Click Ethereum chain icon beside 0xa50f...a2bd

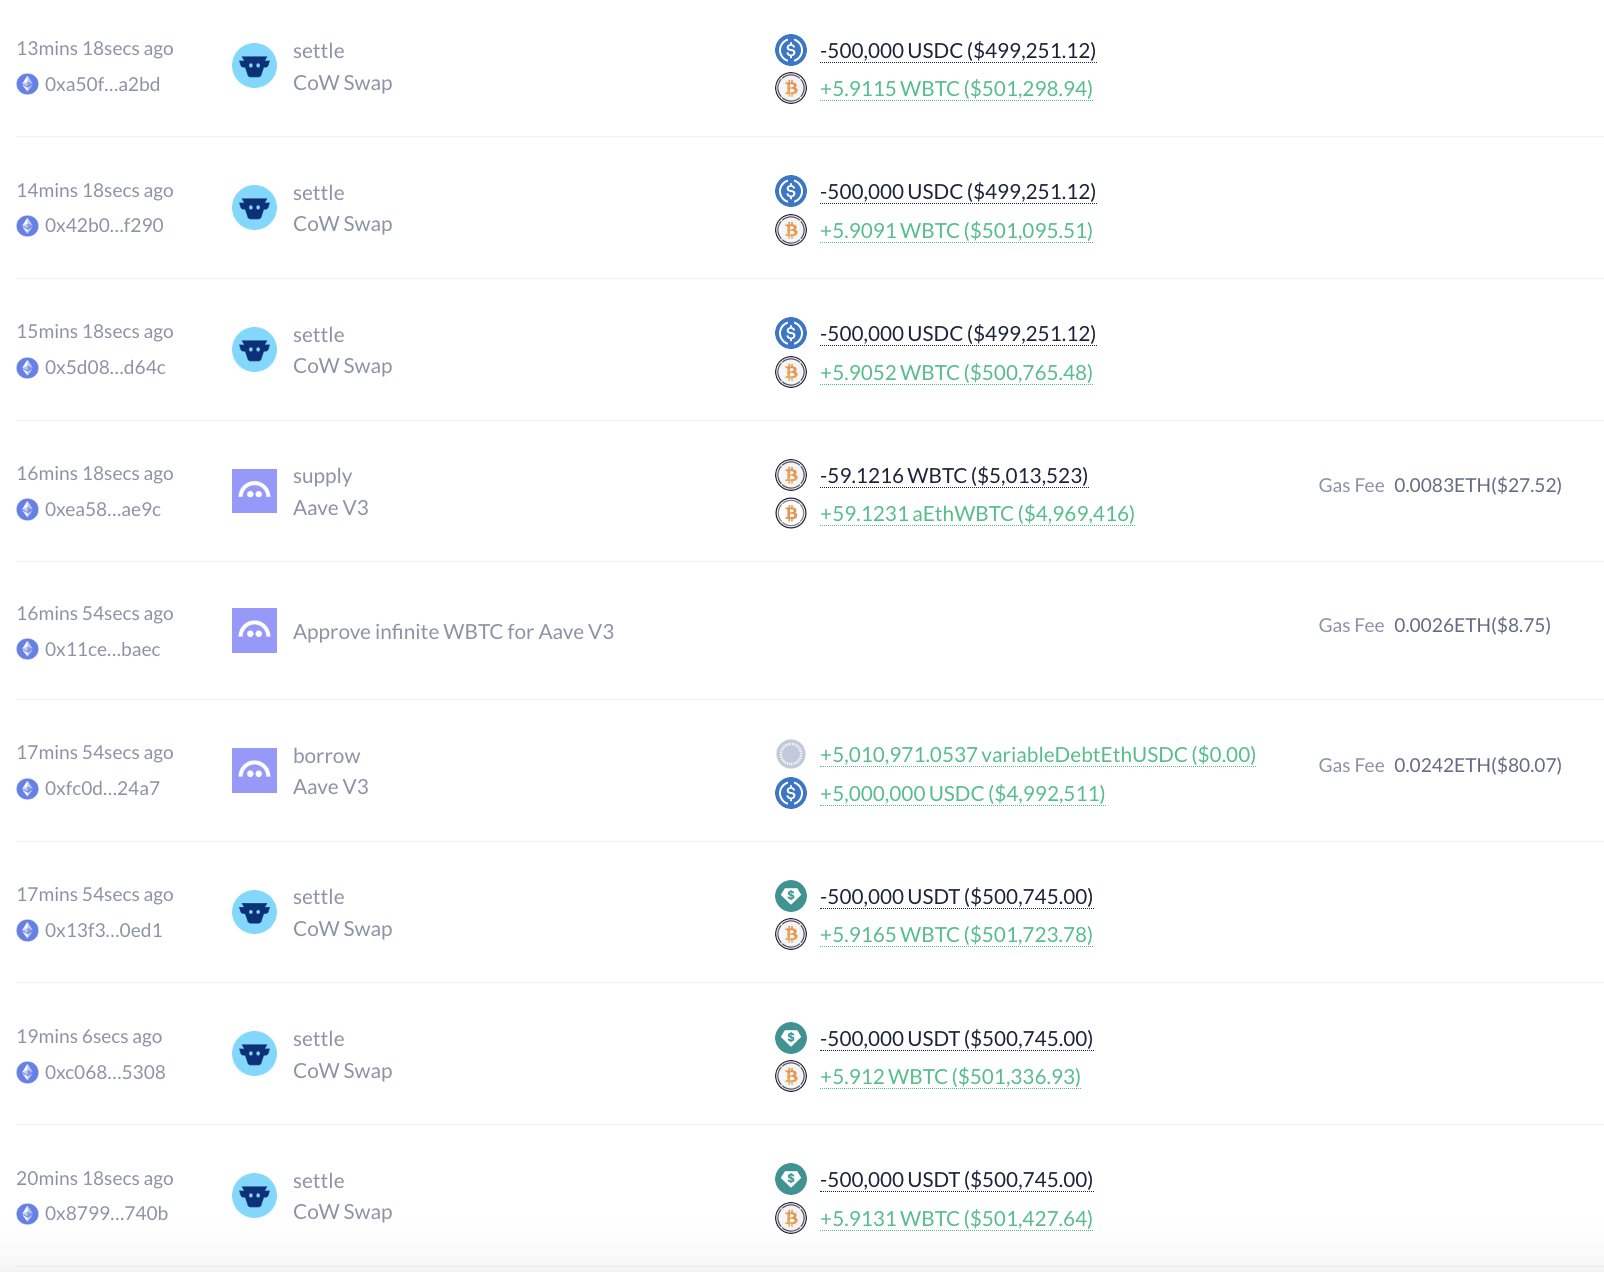click(x=28, y=84)
